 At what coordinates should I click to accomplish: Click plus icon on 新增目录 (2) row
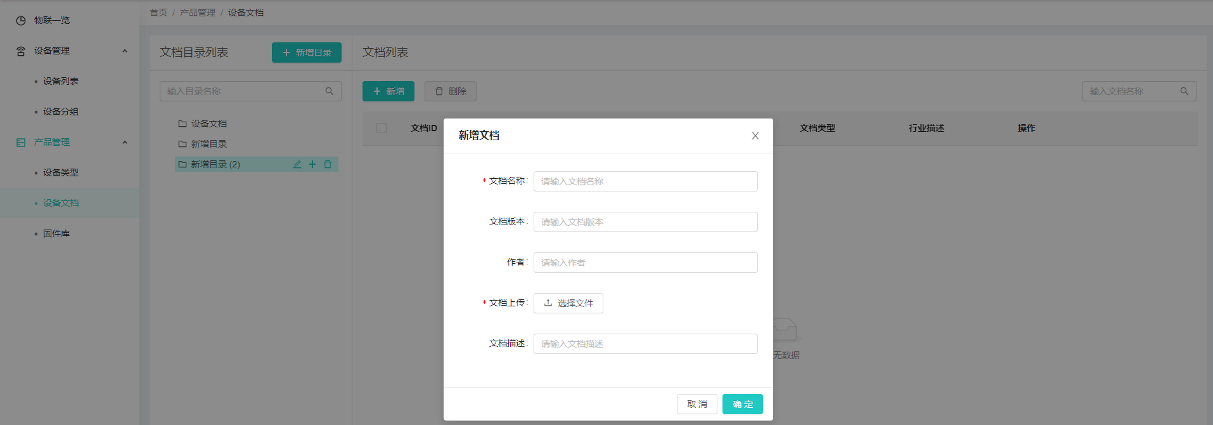click(x=312, y=164)
